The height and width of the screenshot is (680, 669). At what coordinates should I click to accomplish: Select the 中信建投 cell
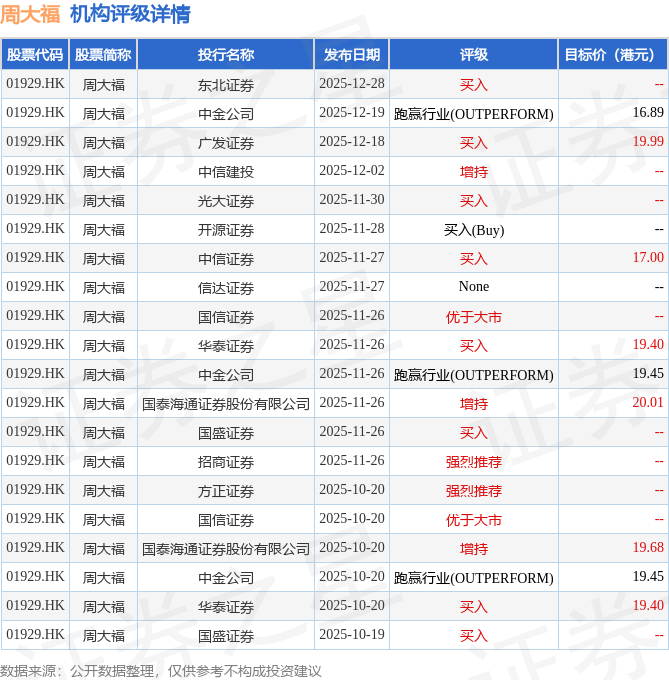pos(226,172)
